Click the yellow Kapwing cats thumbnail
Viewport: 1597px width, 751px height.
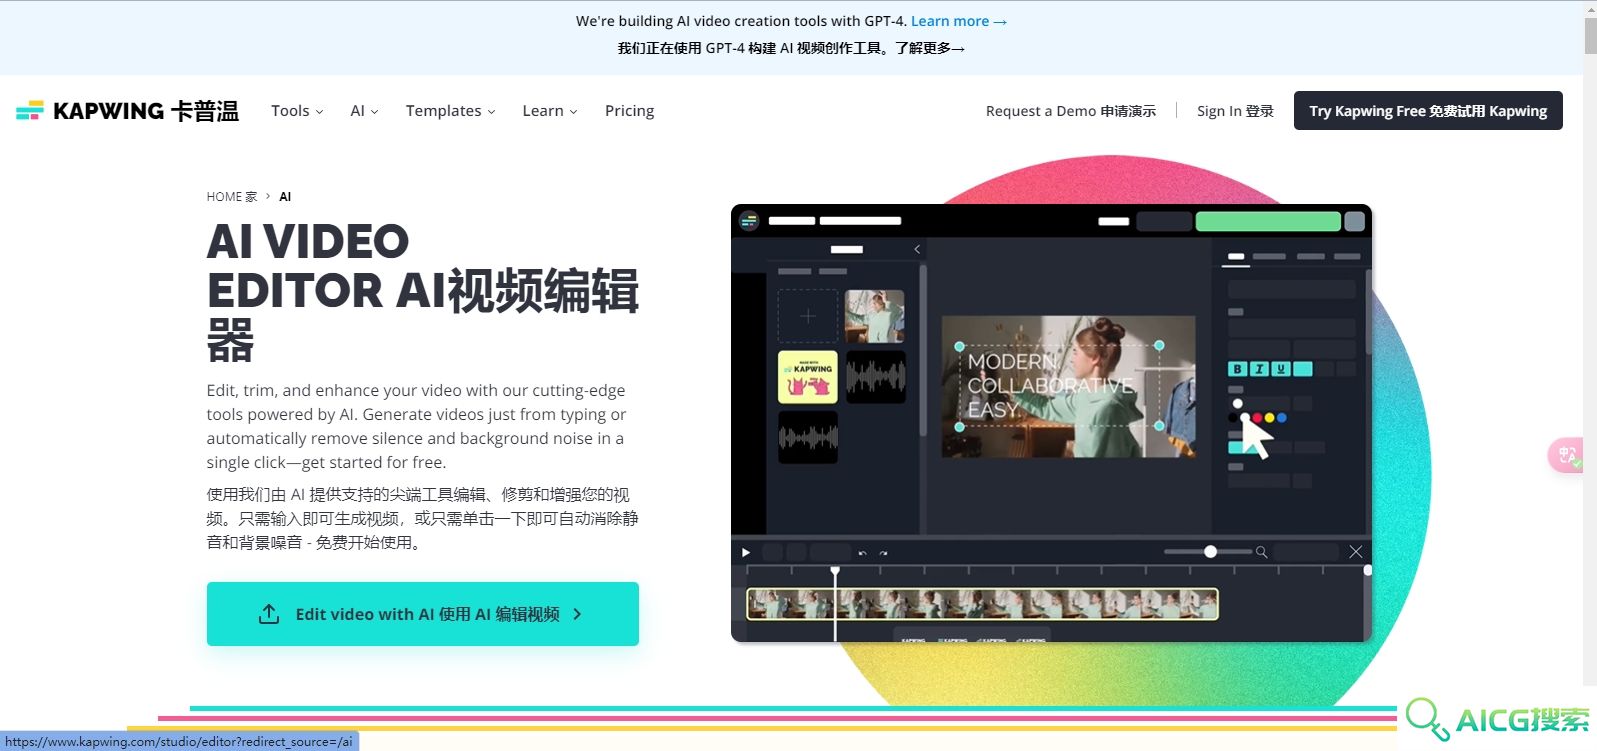(x=808, y=377)
